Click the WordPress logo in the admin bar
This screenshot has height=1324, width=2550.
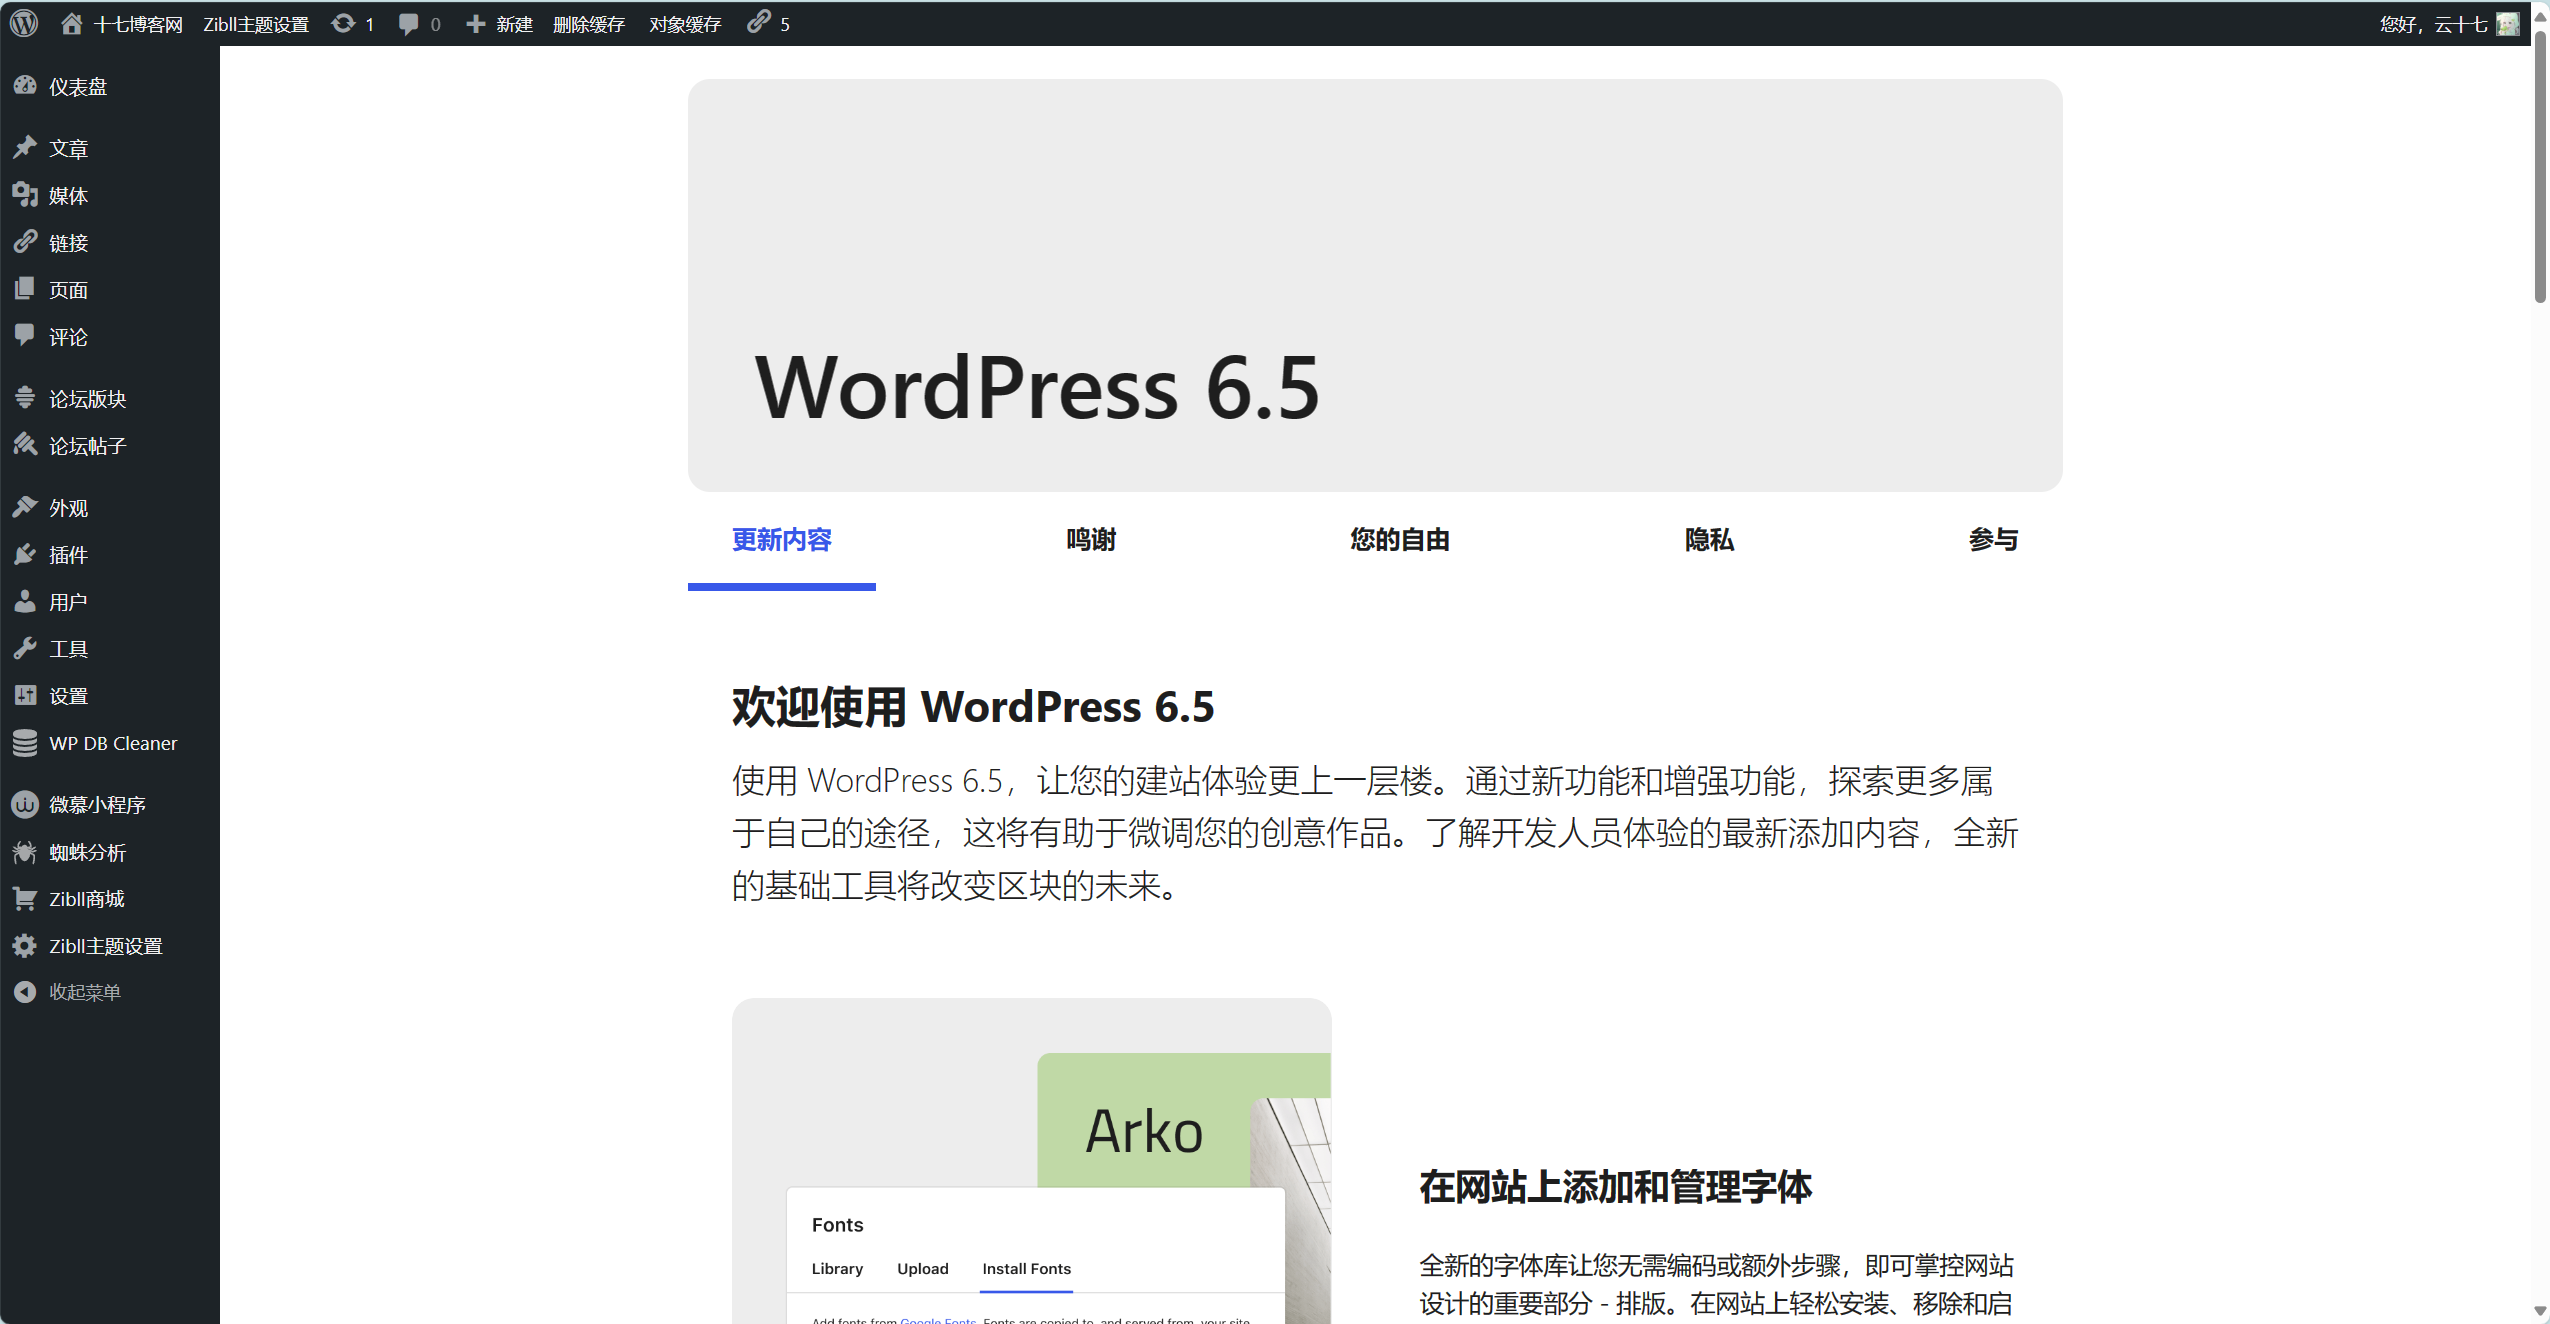pyautogui.click(x=23, y=22)
